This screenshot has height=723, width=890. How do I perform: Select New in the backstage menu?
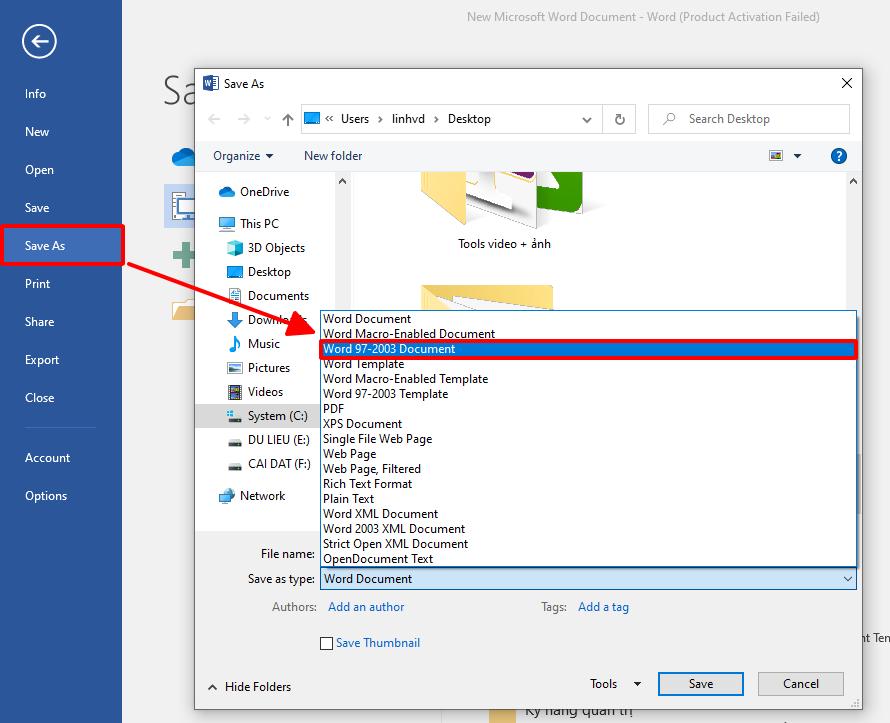click(x=37, y=132)
